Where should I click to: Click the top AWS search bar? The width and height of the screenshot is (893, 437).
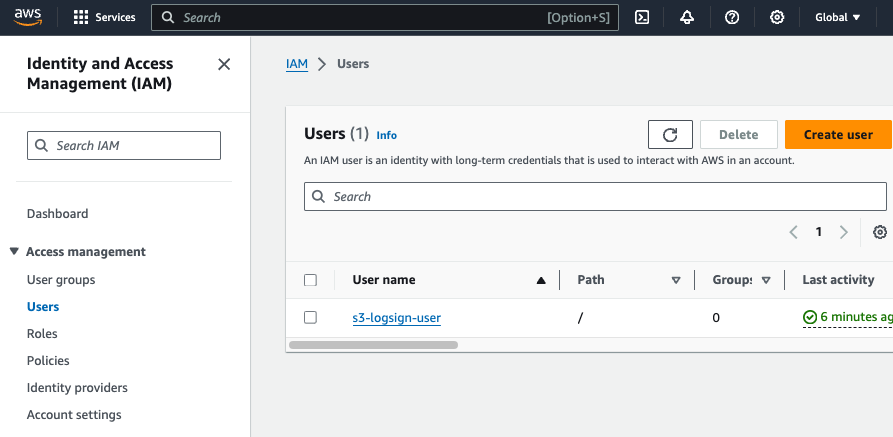tap(385, 18)
